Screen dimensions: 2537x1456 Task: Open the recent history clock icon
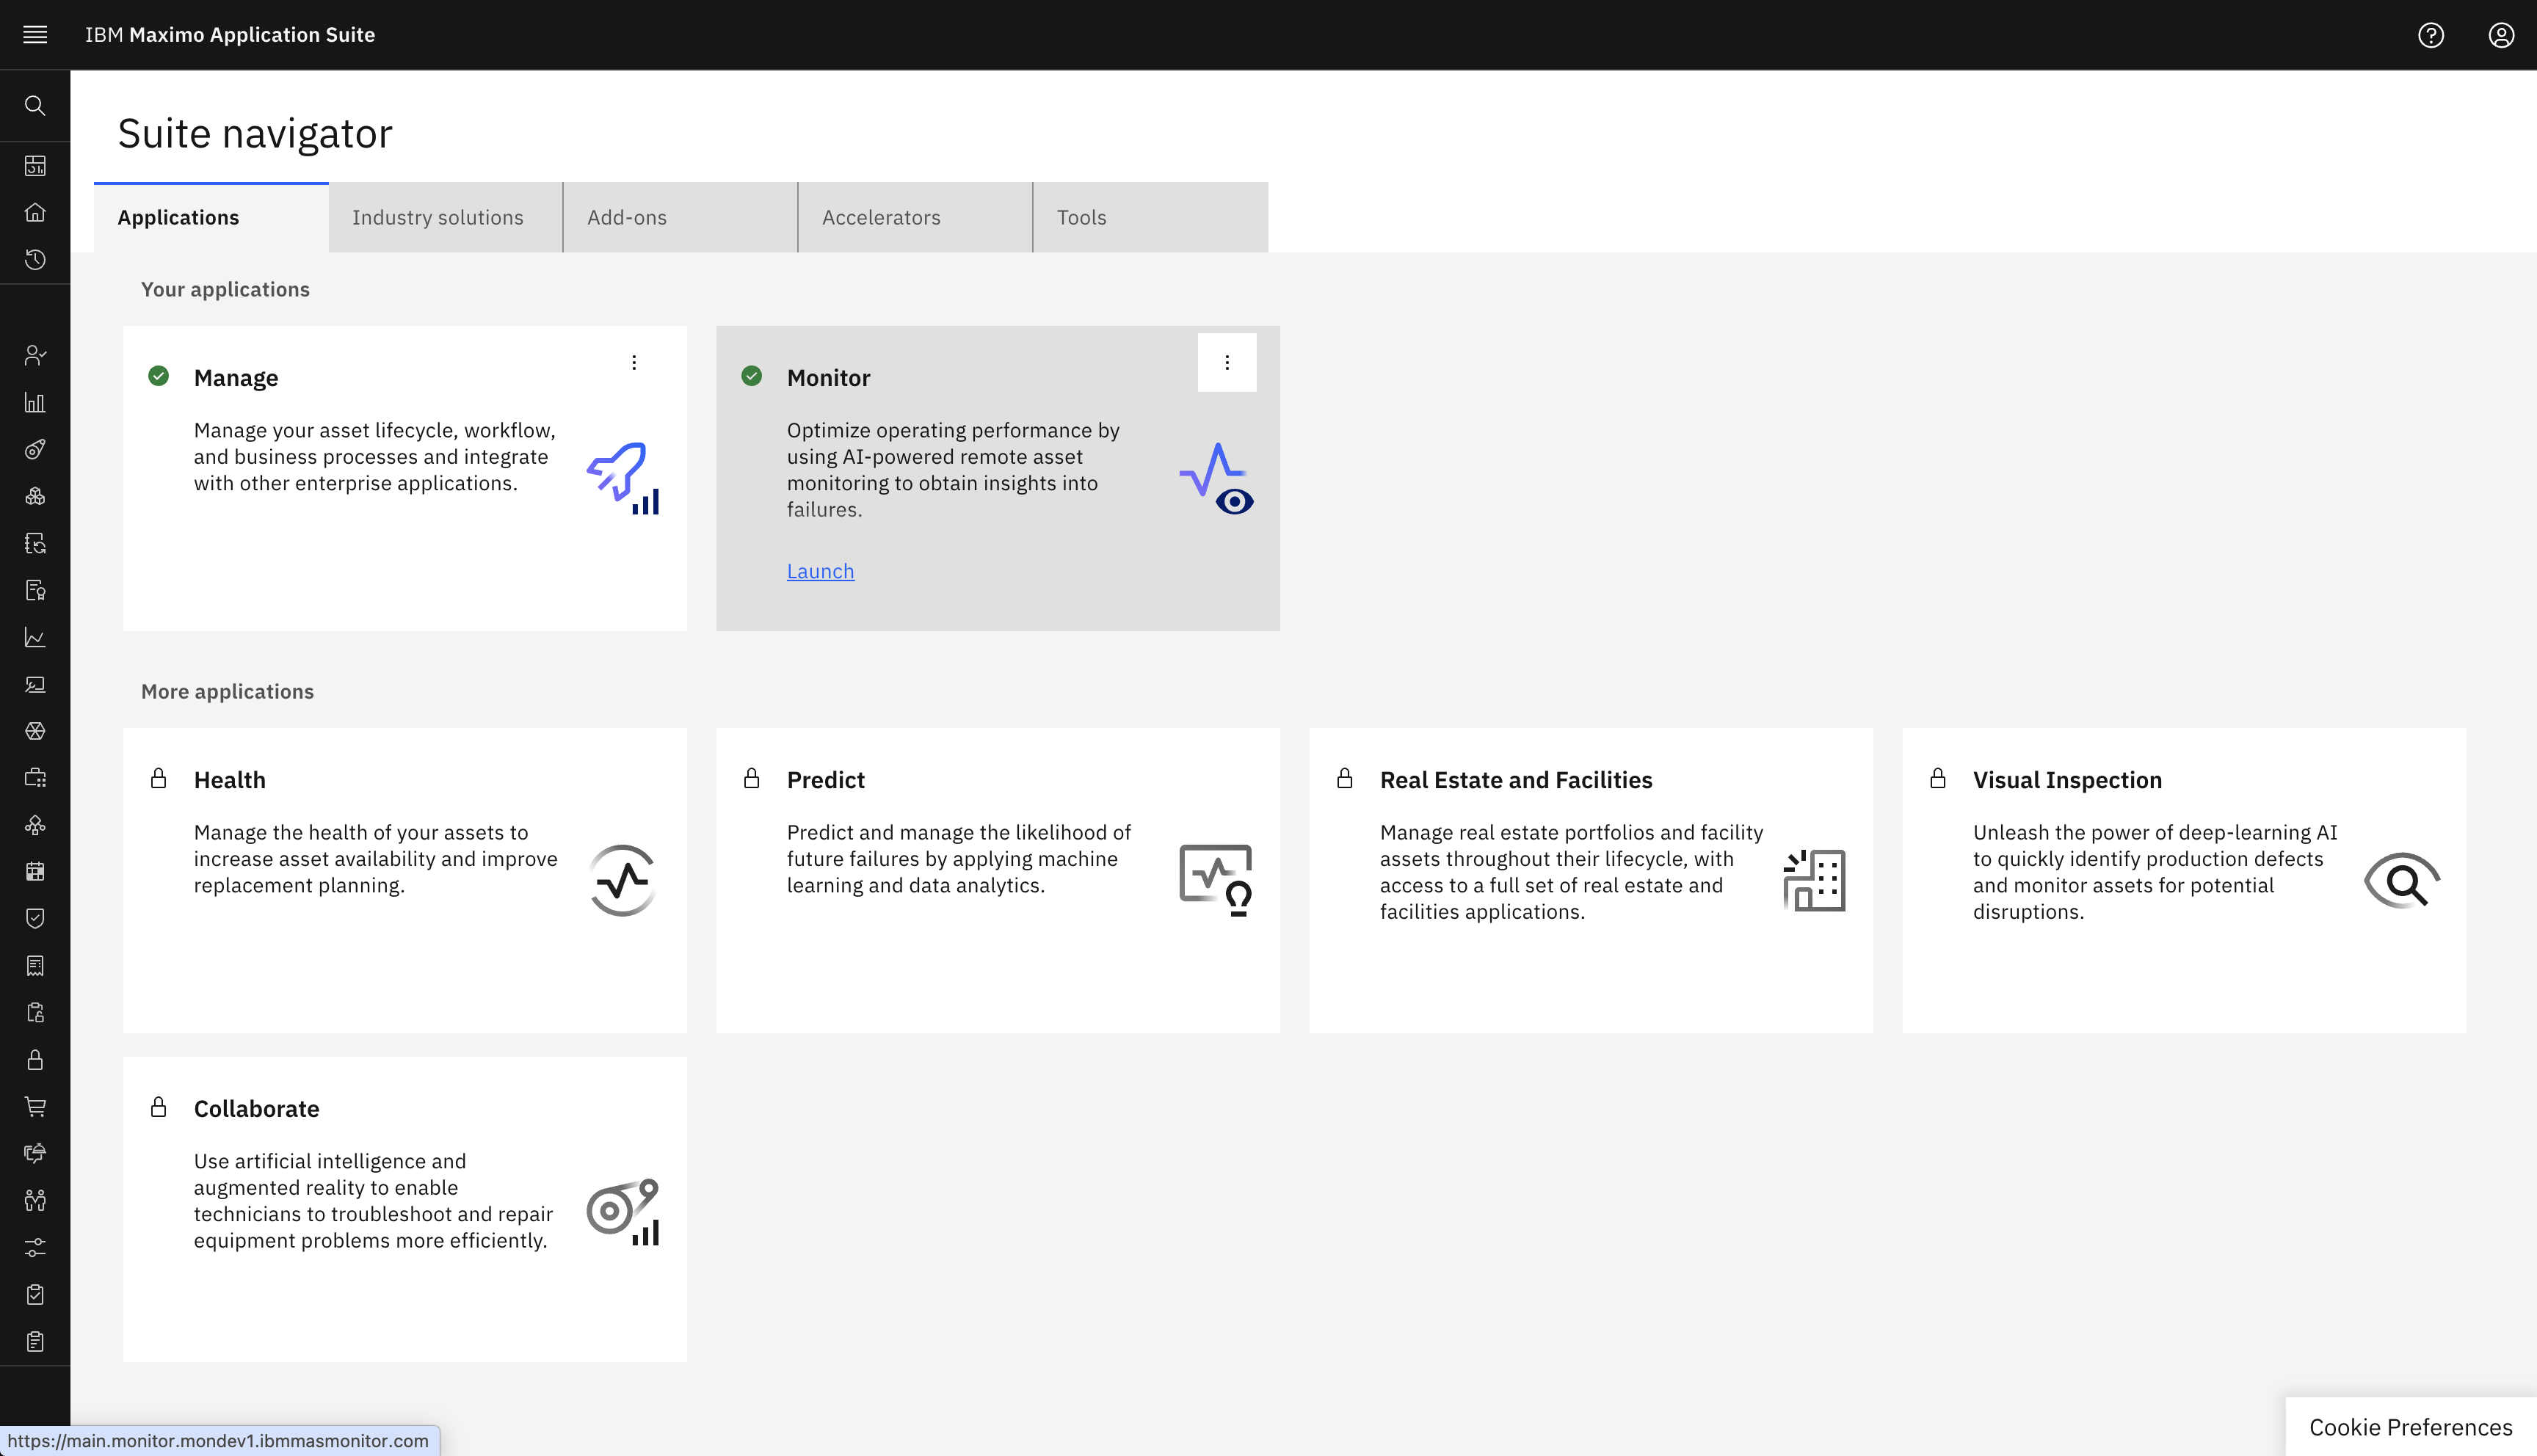[35, 259]
